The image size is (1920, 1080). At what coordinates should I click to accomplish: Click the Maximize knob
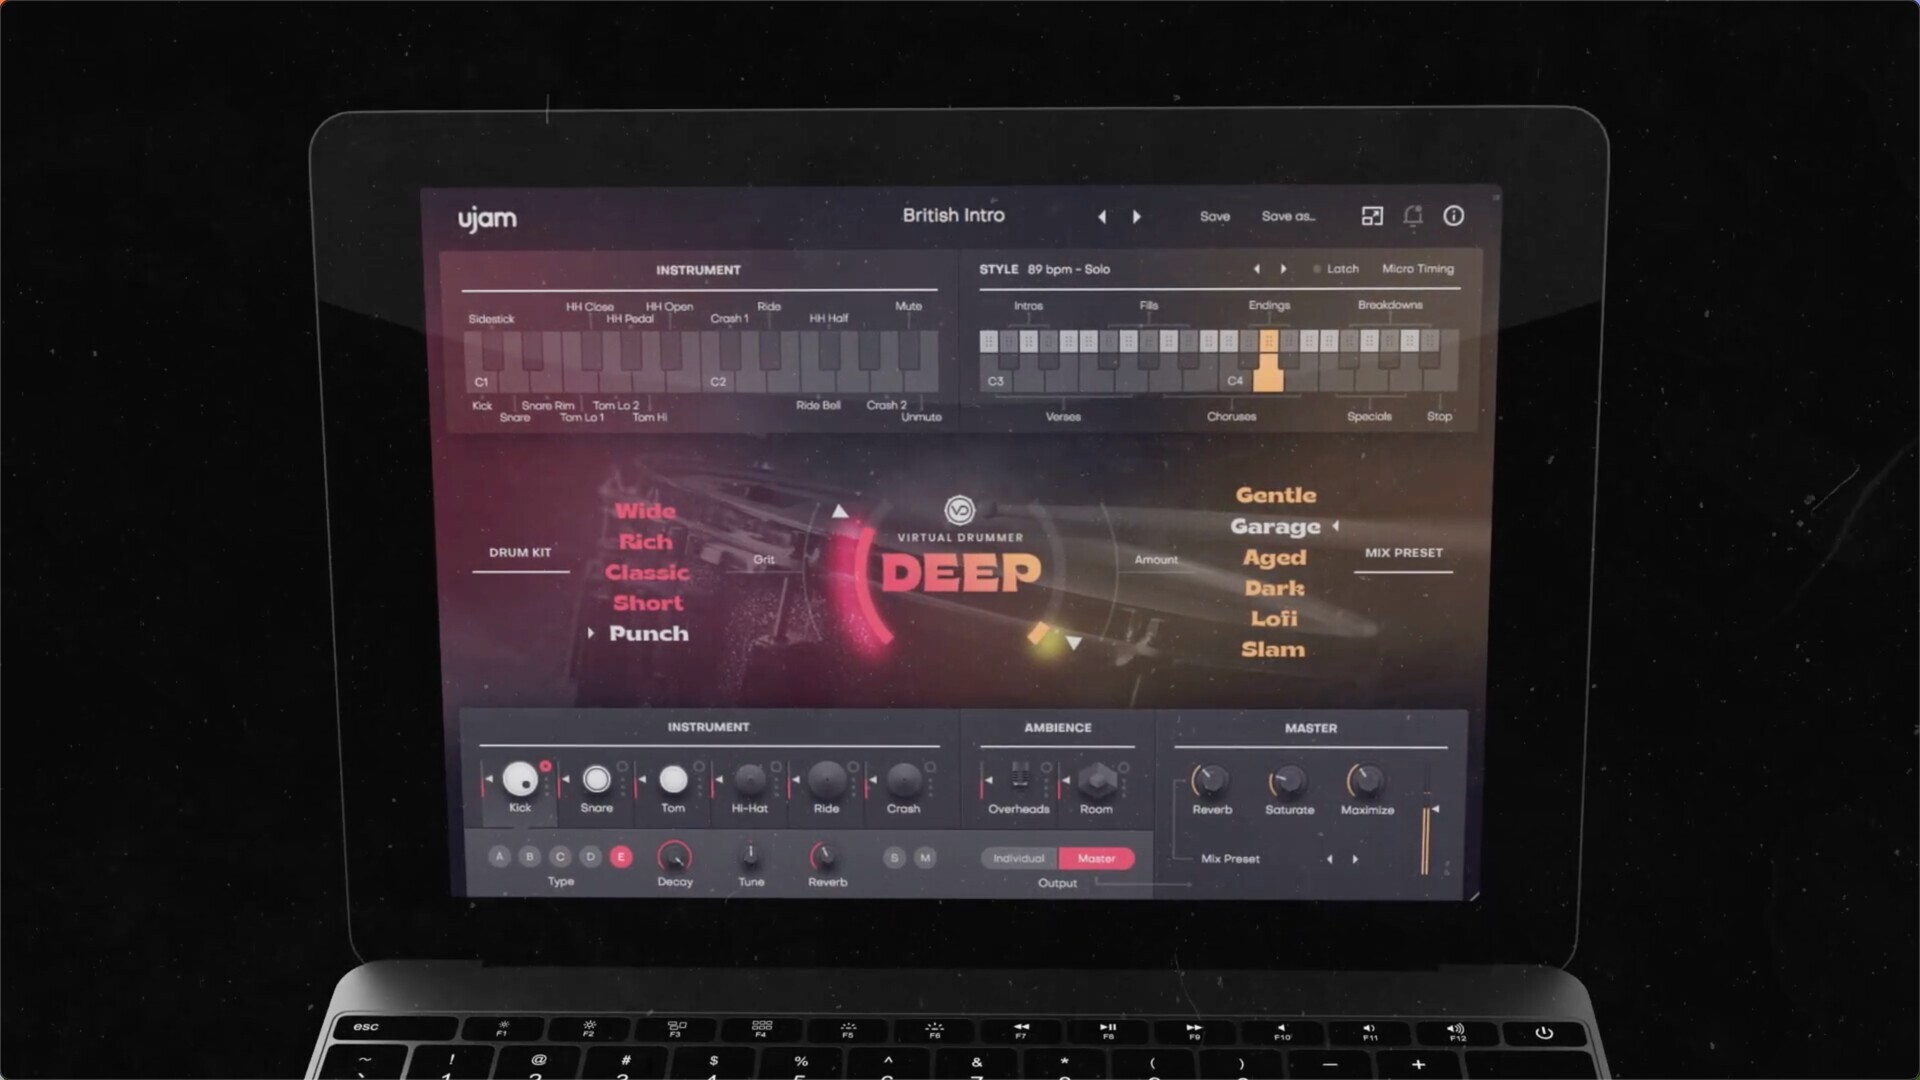click(1366, 780)
